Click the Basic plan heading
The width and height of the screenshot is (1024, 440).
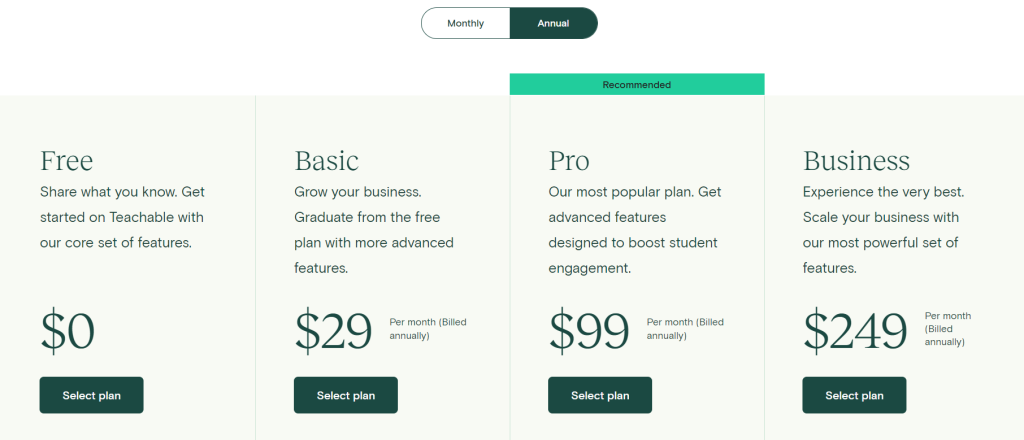coord(327,161)
